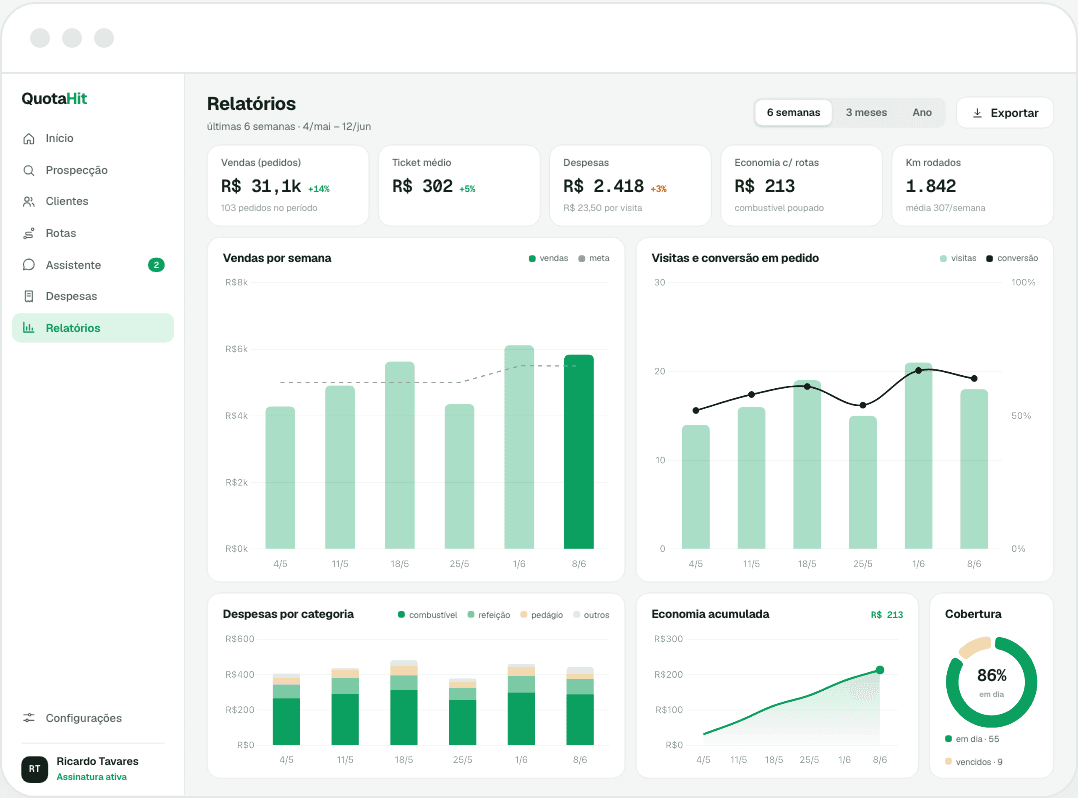This screenshot has height=798, width=1078.
Task: Click vencidos · 9 legend entry
Action: pos(974,762)
